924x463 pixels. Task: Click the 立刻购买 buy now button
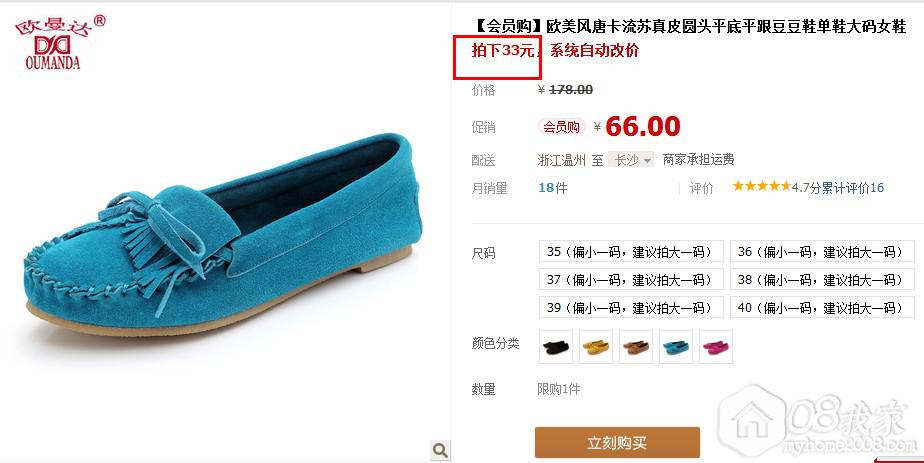coord(617,443)
